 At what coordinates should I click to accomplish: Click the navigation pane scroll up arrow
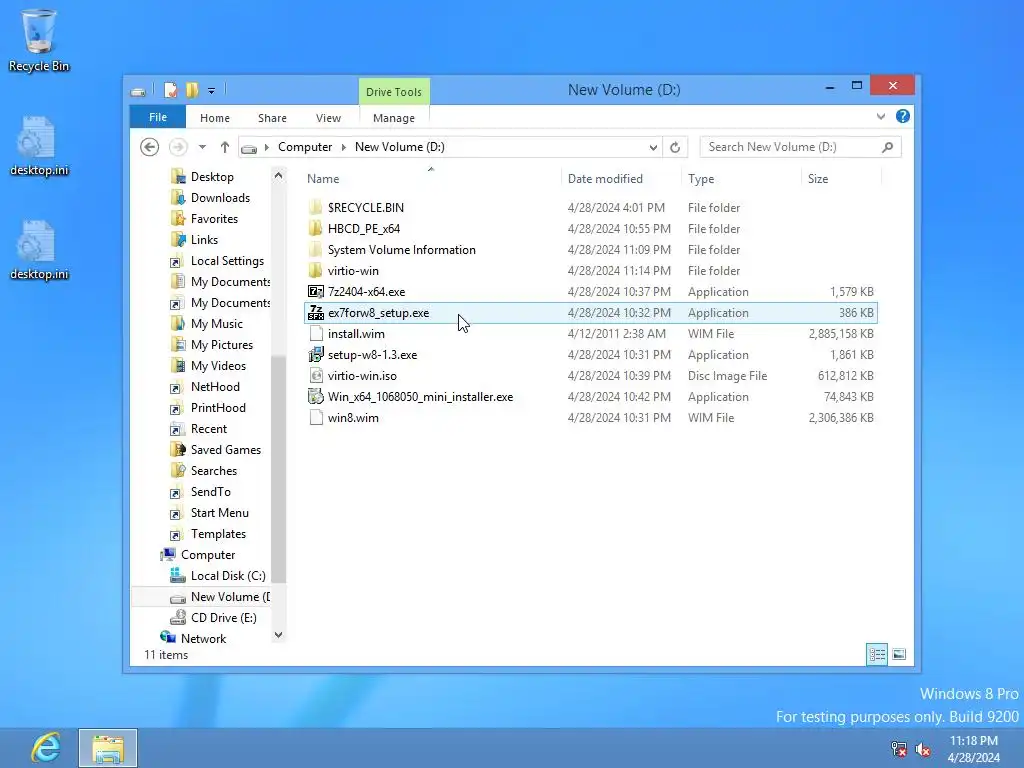(278, 175)
